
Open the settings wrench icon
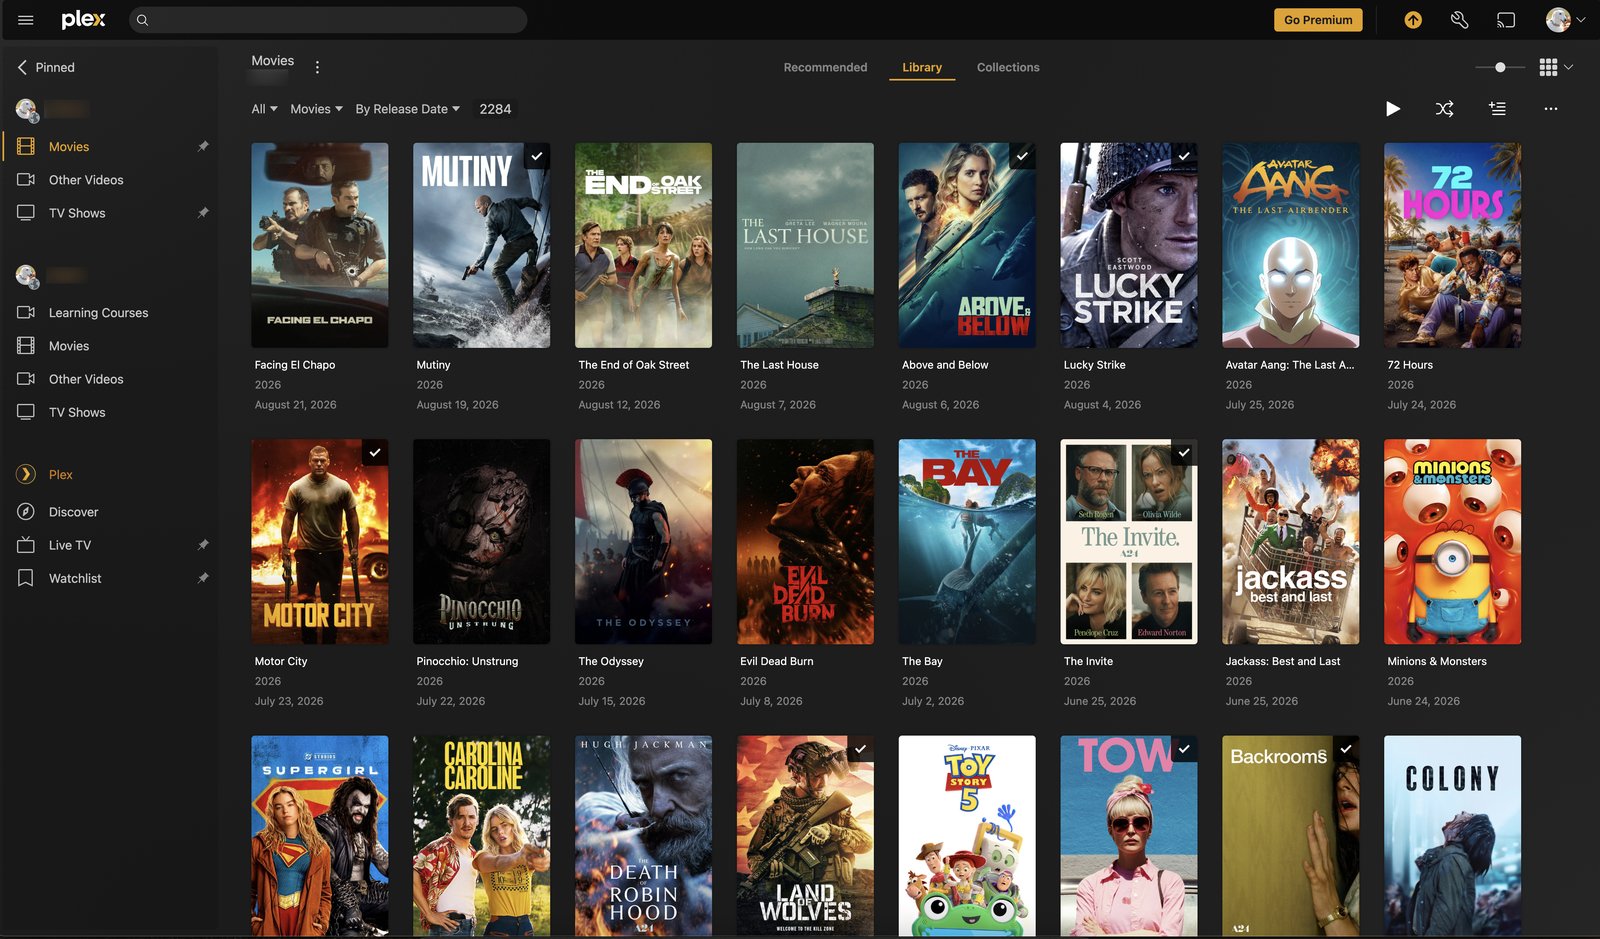[1459, 20]
